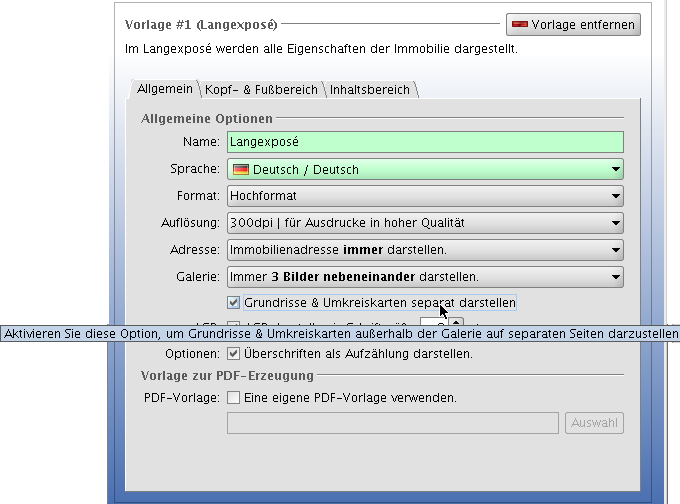Select the Allgemein tab
Viewport: 680px width, 504px height.
[164, 89]
